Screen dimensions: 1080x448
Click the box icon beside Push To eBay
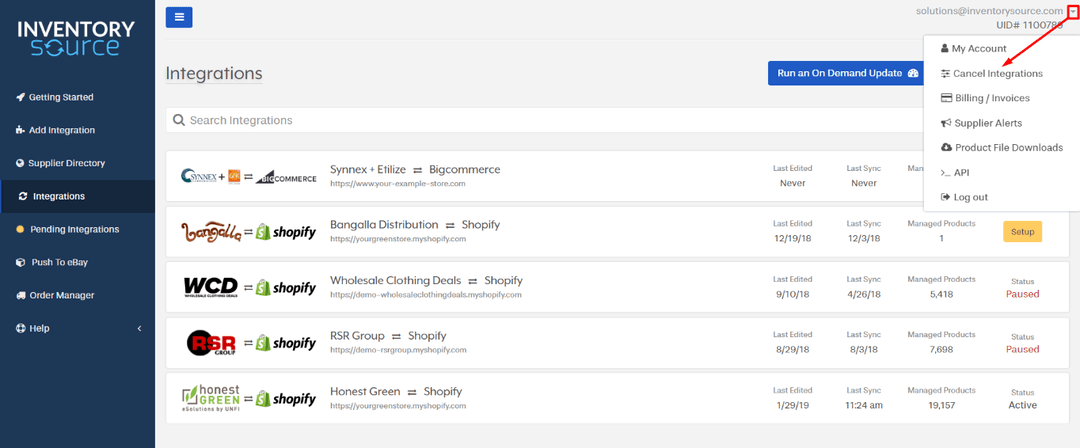(x=21, y=263)
